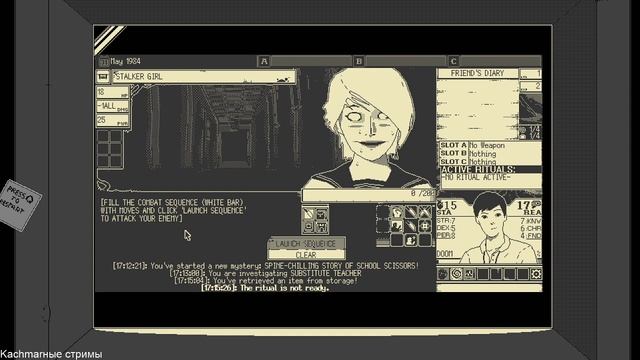
Task: Open the Friend's Diary header
Action: pos(478,73)
